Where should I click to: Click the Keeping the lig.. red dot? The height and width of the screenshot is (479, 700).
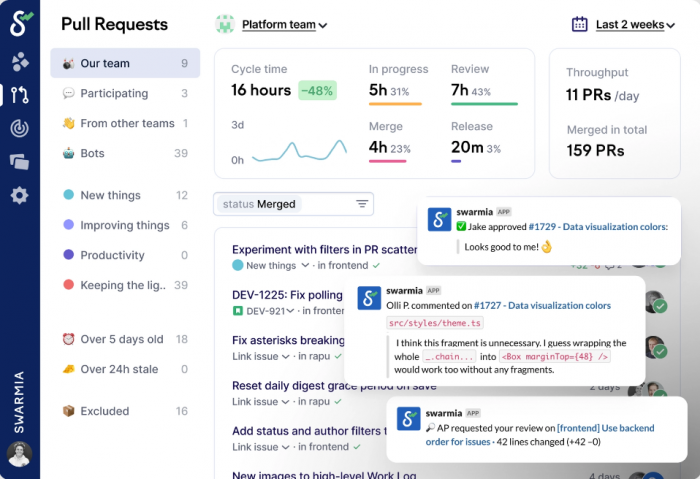pyautogui.click(x=68, y=284)
